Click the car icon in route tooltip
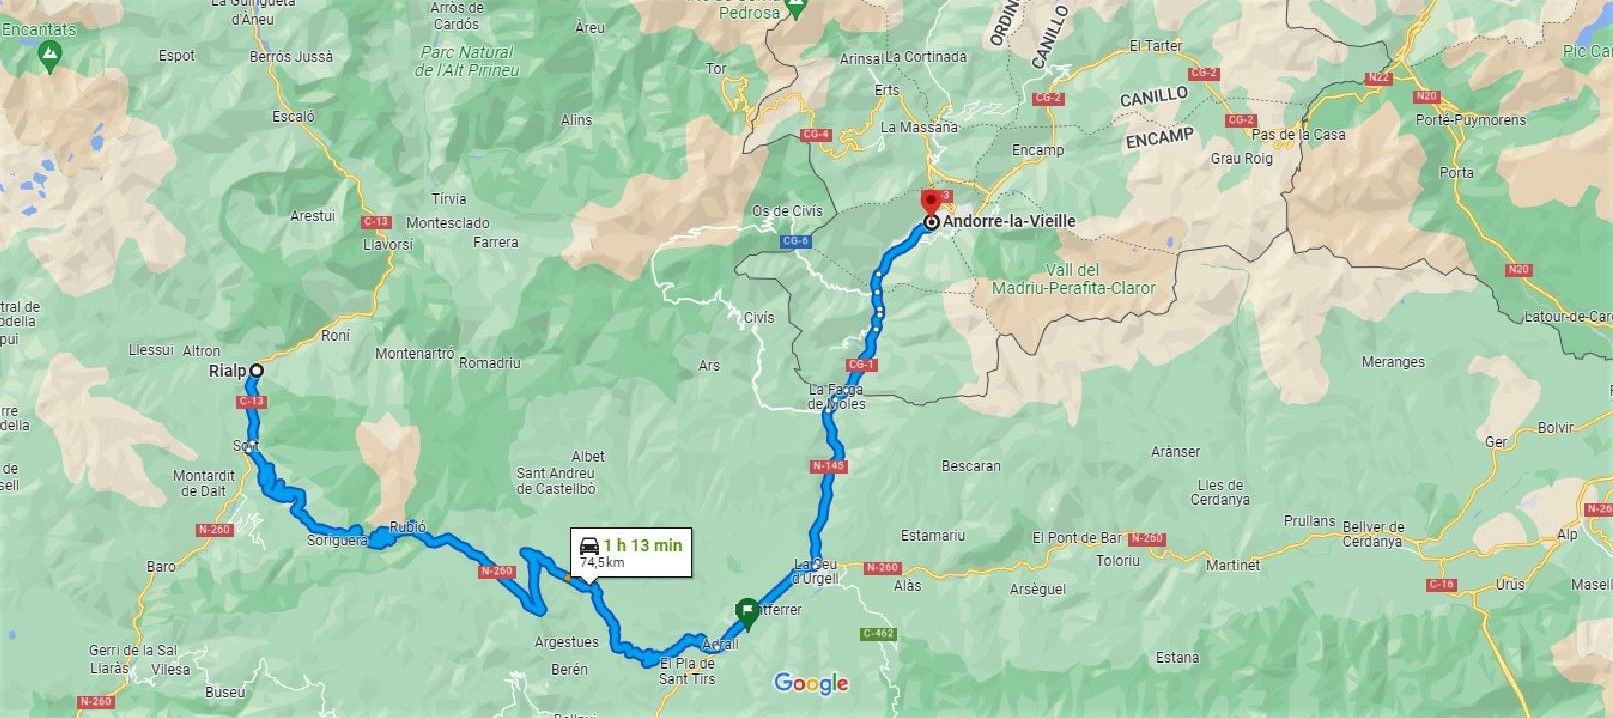 tap(590, 546)
